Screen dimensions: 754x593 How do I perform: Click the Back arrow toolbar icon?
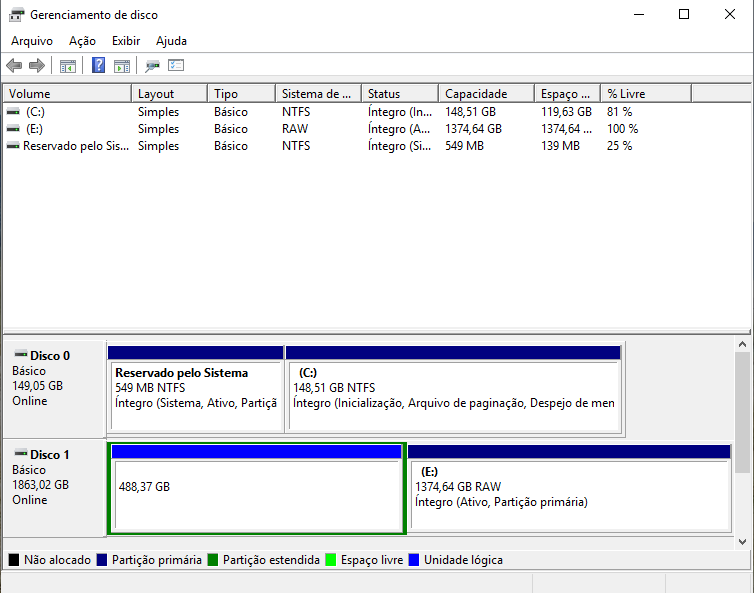[x=14, y=65]
